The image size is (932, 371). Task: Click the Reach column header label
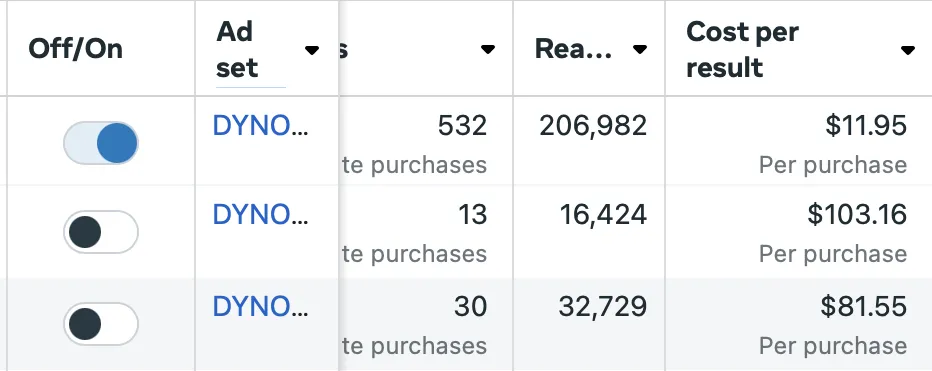click(573, 49)
